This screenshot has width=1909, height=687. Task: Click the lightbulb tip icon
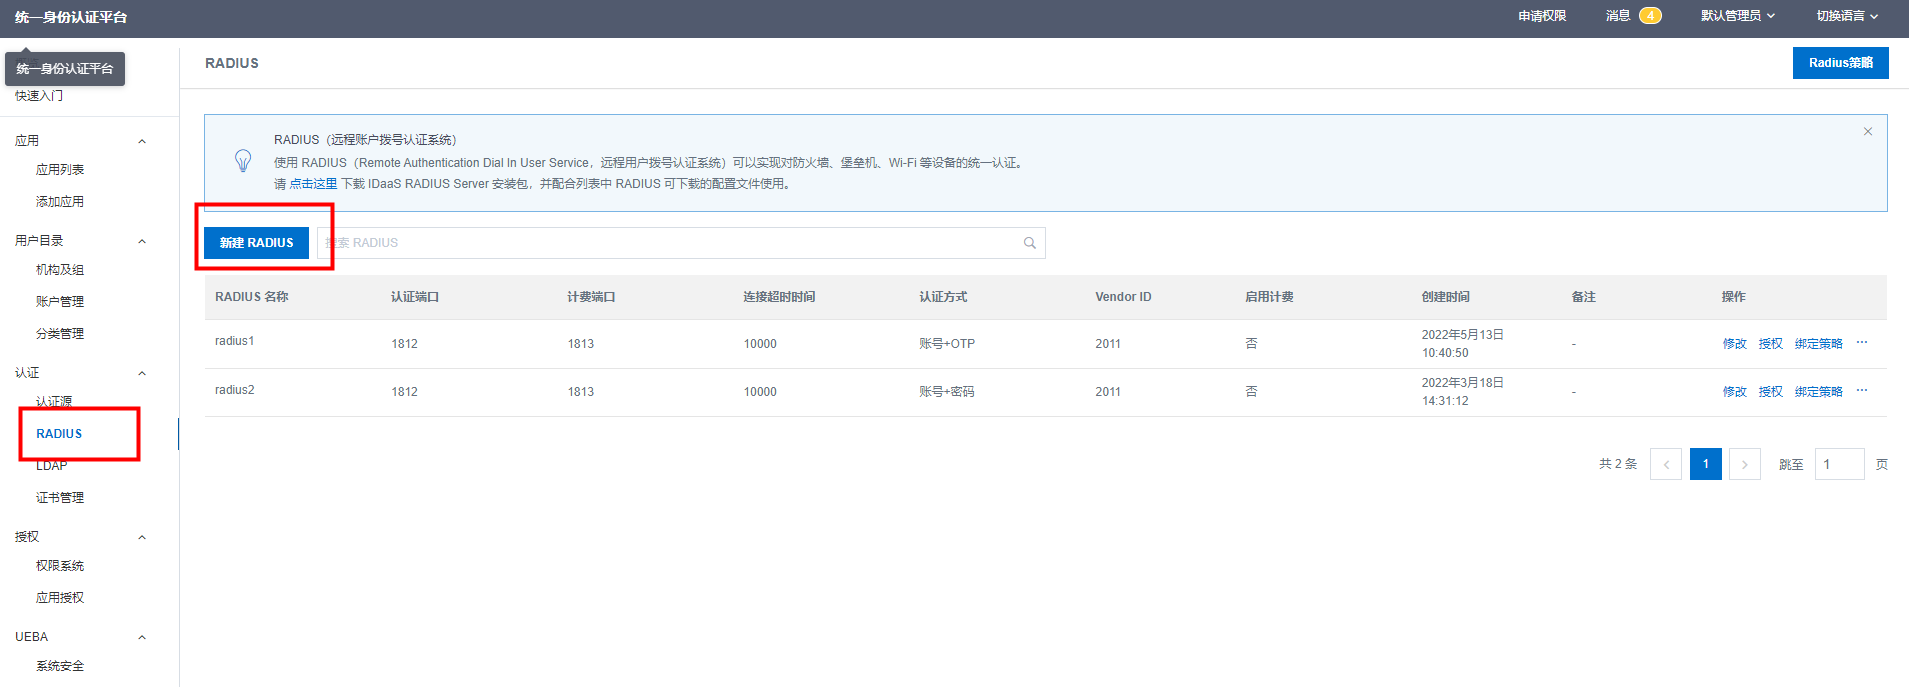point(243,161)
